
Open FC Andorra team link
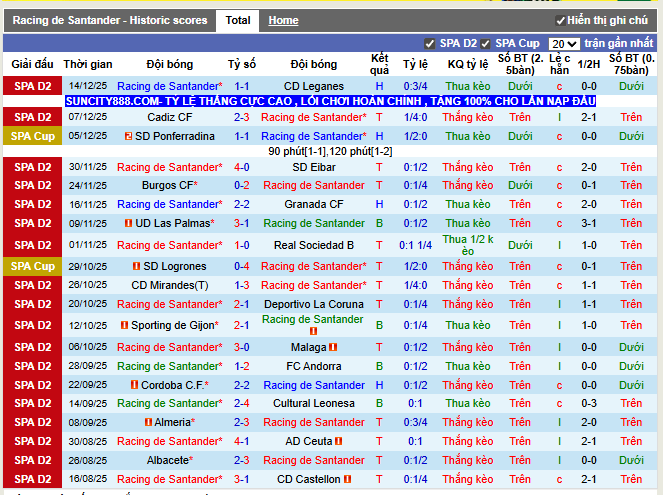pyautogui.click(x=313, y=366)
